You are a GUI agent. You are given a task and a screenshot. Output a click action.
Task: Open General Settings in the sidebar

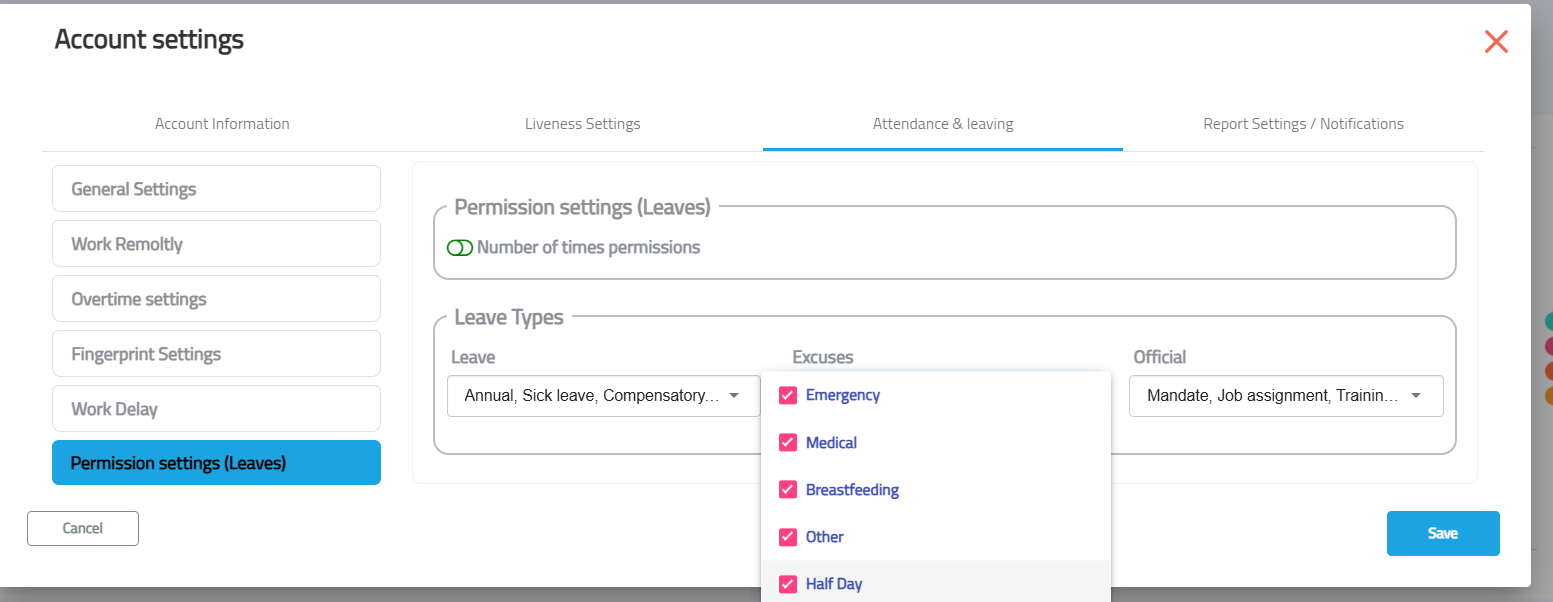coord(216,189)
